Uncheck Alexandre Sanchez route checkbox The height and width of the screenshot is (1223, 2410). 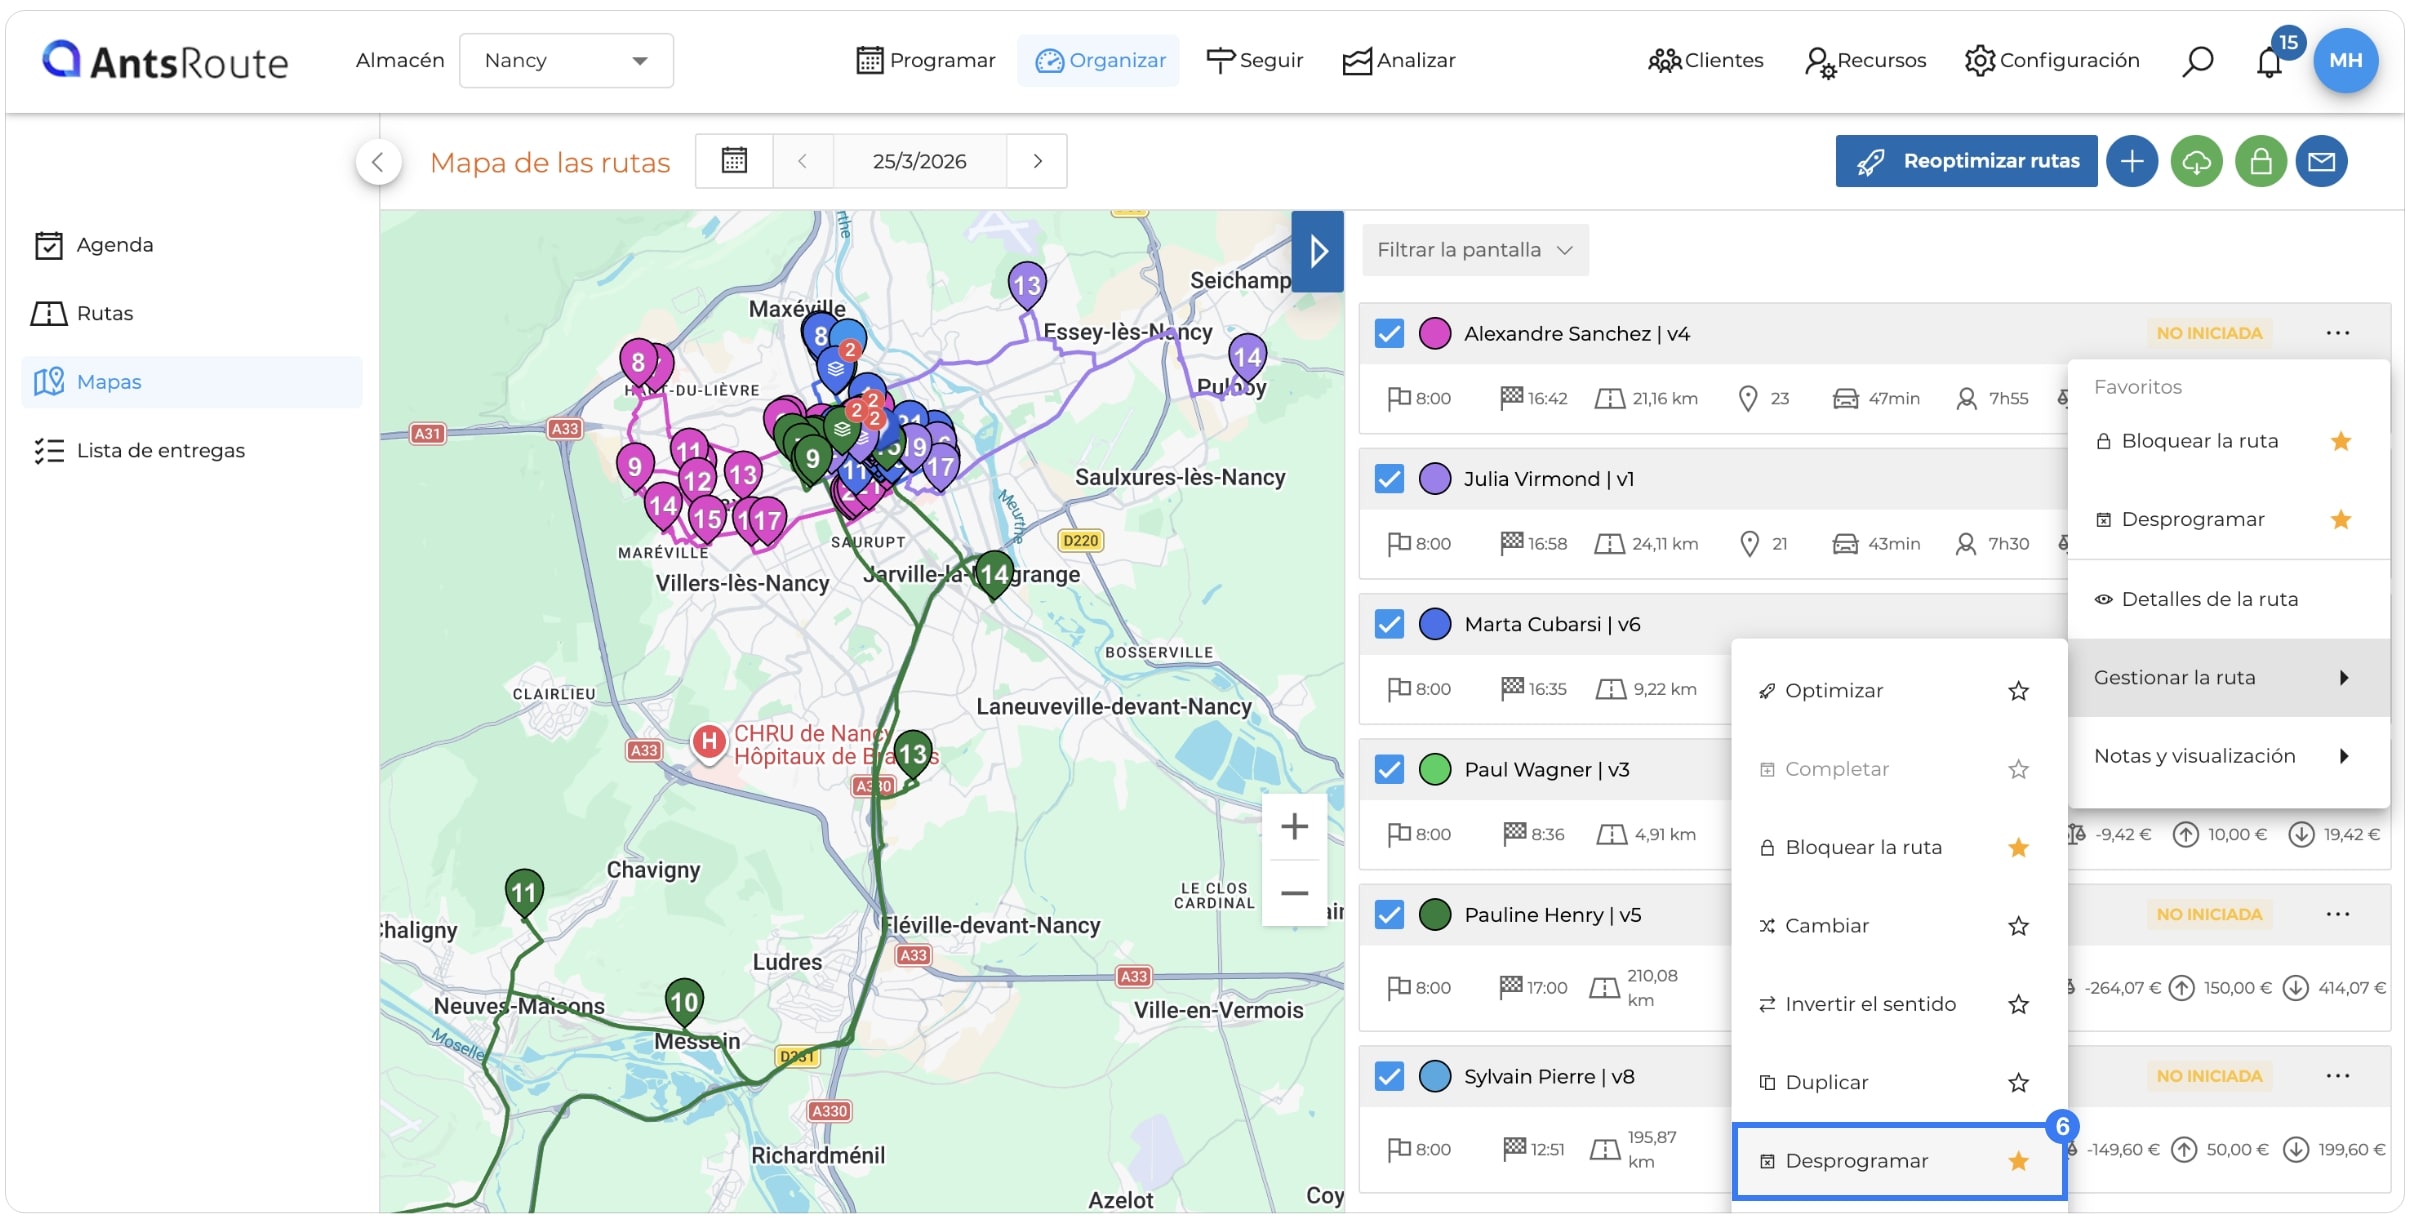point(1389,333)
